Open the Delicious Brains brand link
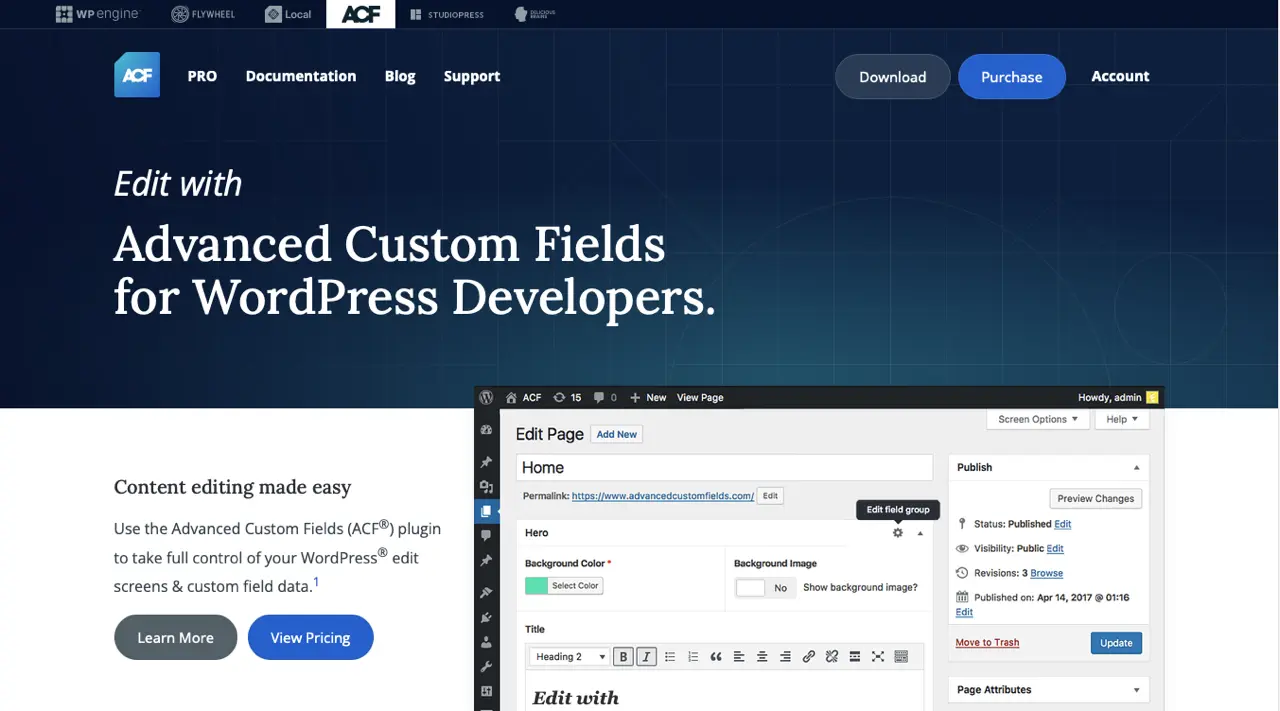The height and width of the screenshot is (711, 1280). coord(535,14)
